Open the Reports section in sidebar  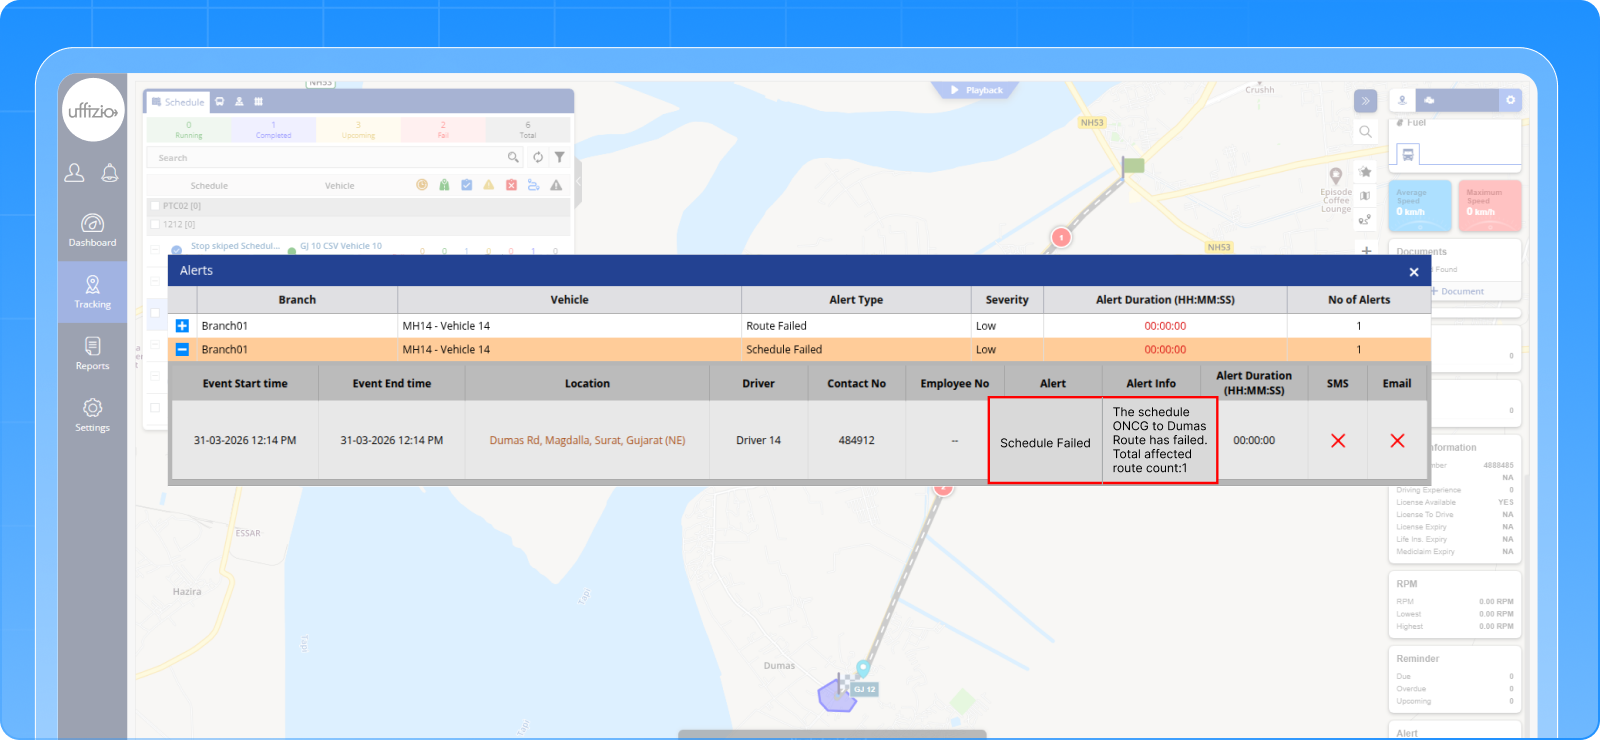[92, 353]
